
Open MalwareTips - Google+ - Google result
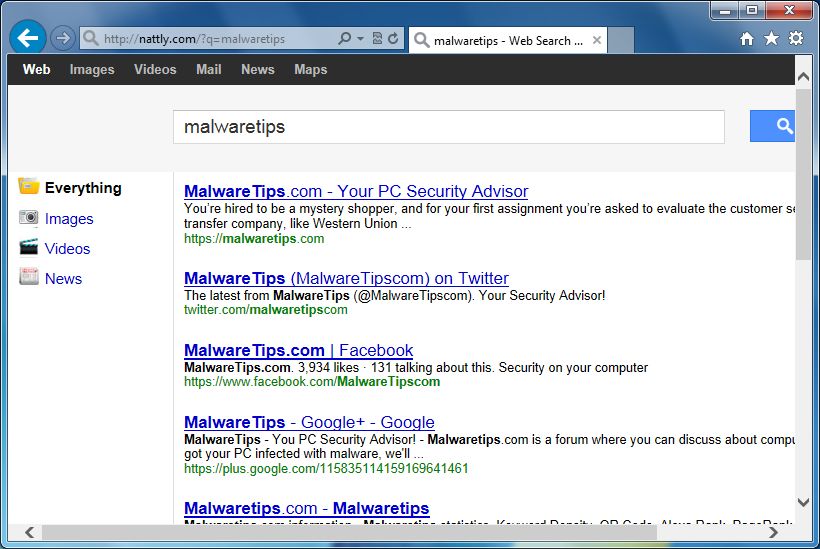click(309, 422)
